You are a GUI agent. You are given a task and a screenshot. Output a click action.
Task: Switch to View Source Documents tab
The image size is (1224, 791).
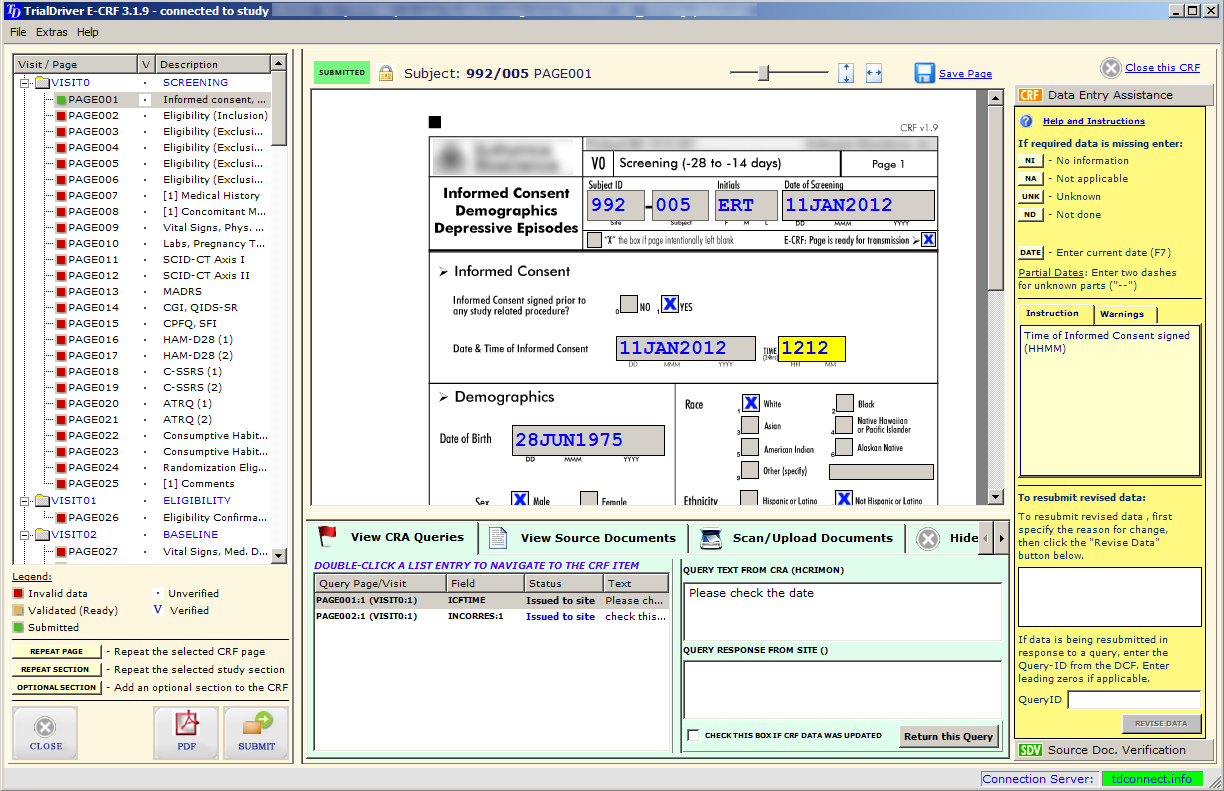pos(585,538)
